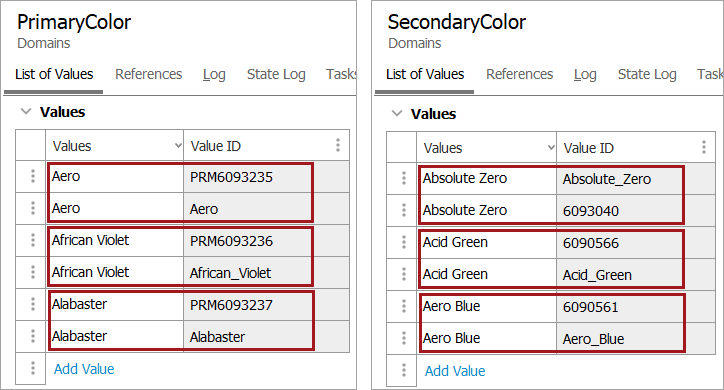Open row menu dots for Aero_Blue ID row
Screen dimensions: 724x390
click(x=404, y=338)
